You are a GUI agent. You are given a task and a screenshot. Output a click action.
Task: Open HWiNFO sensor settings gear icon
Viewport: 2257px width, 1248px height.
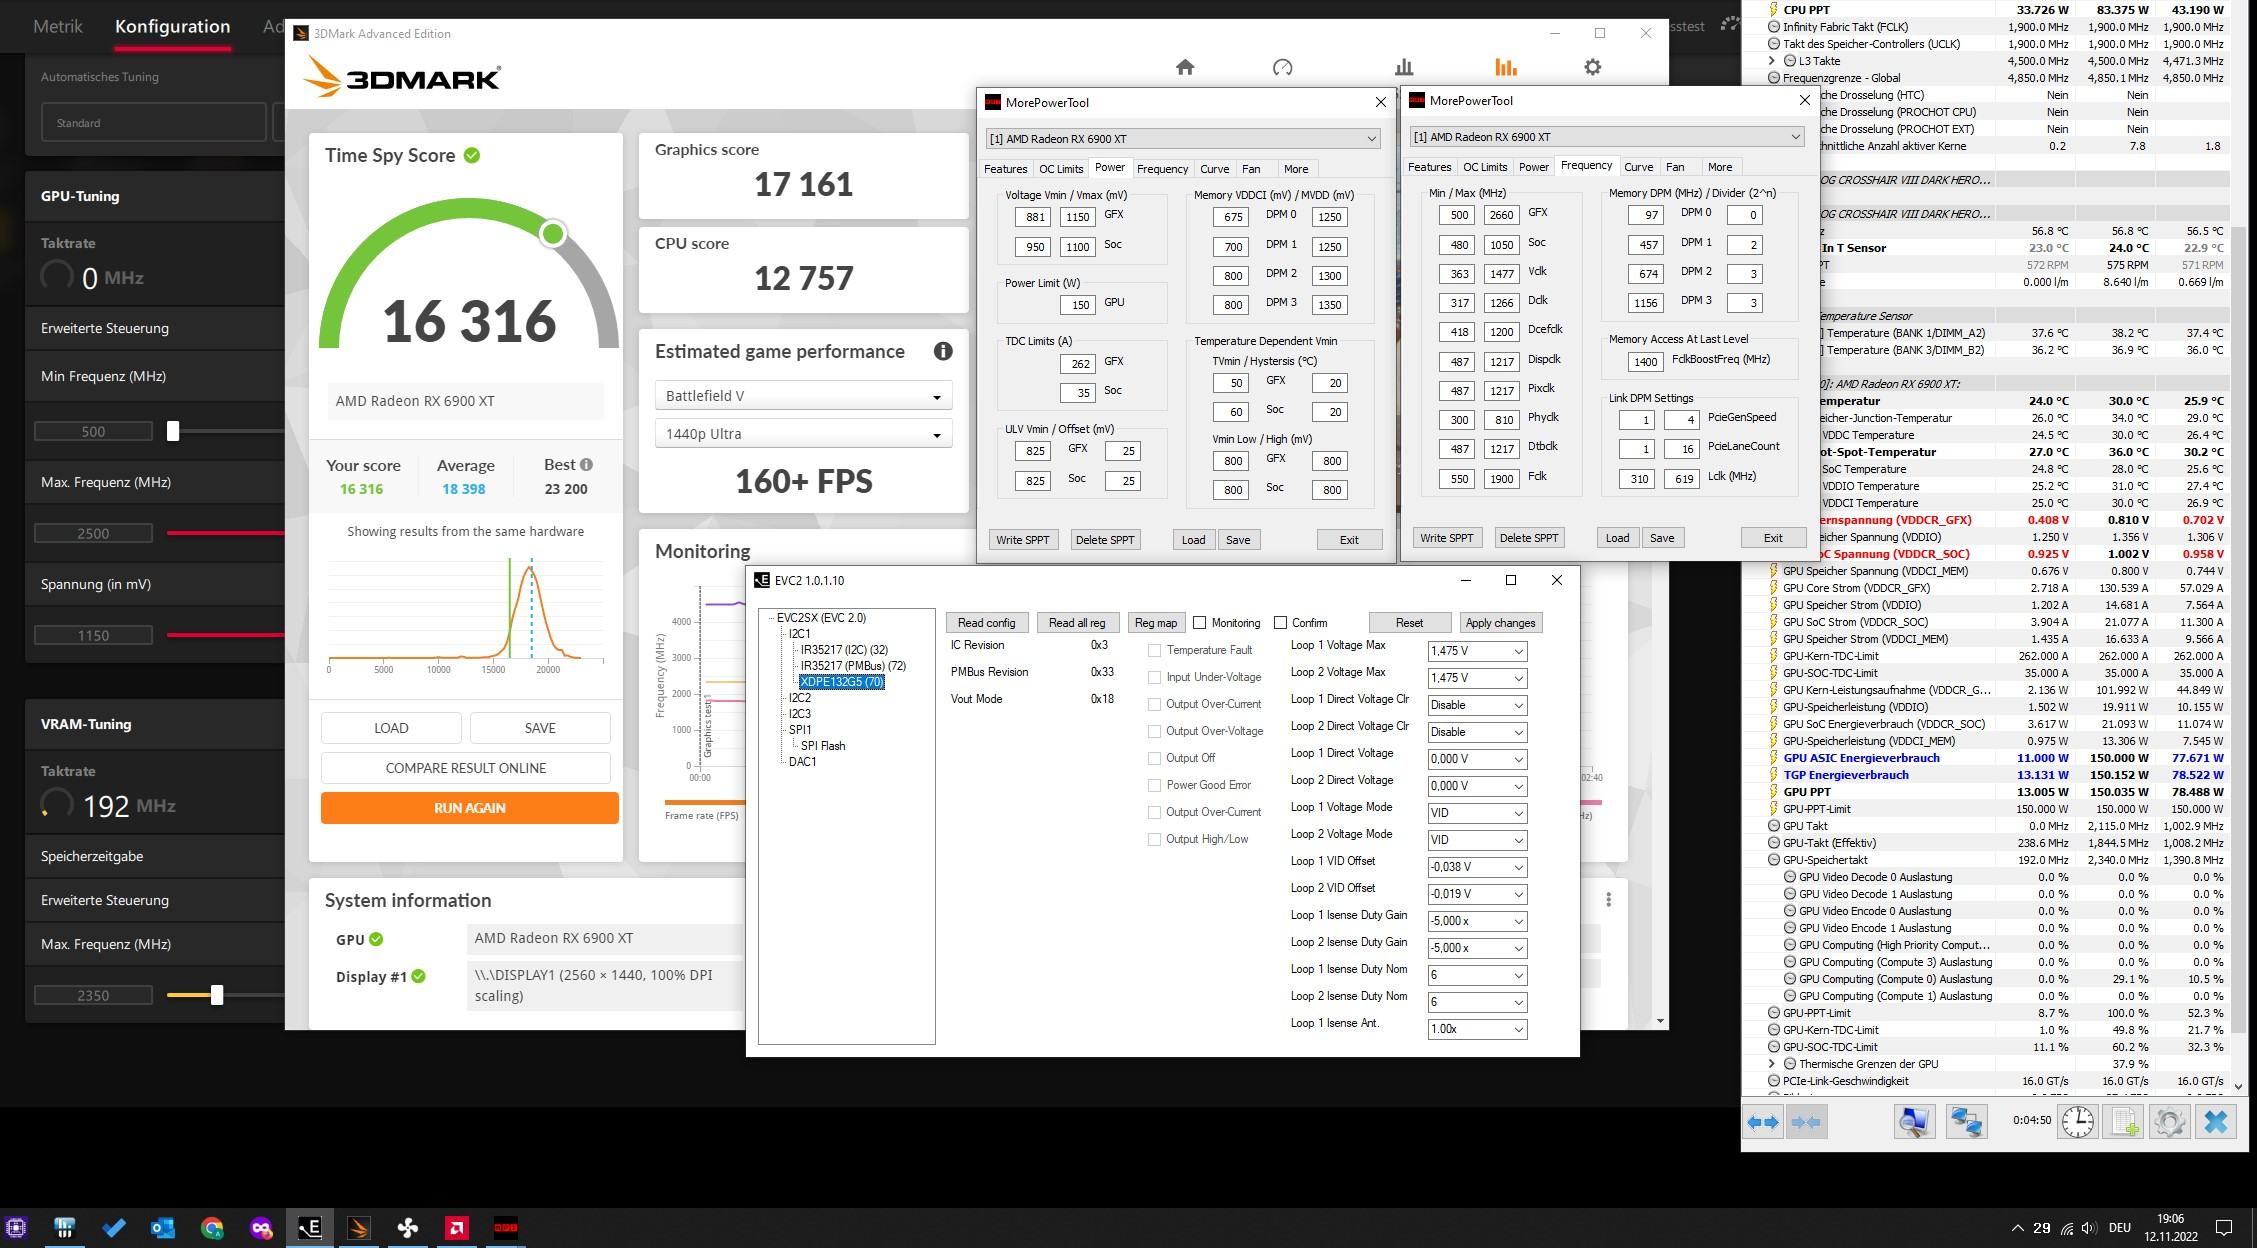click(2169, 1122)
